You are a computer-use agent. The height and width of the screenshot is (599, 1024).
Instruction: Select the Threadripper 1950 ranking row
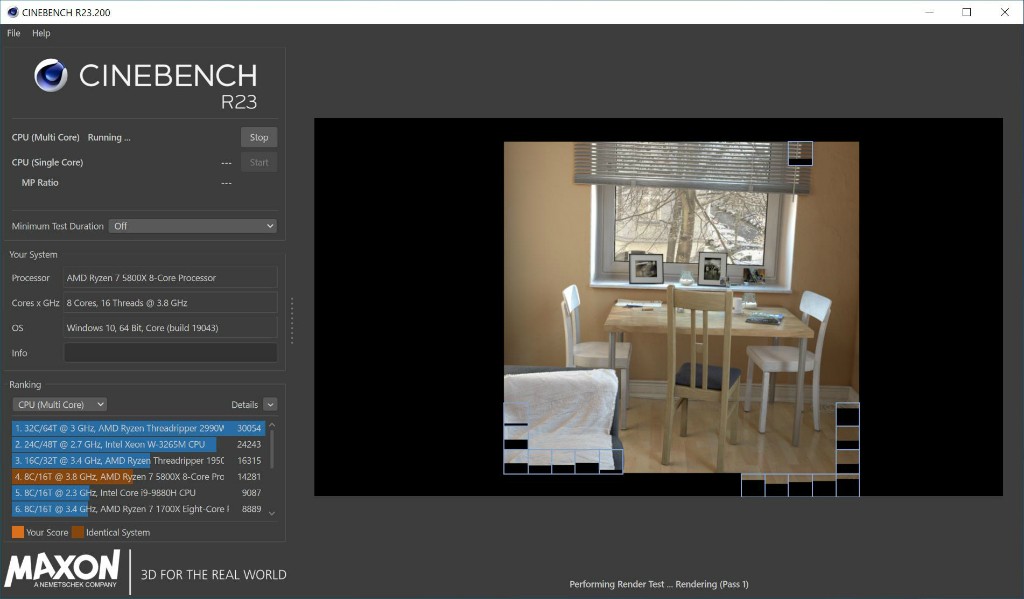pyautogui.click(x=138, y=461)
